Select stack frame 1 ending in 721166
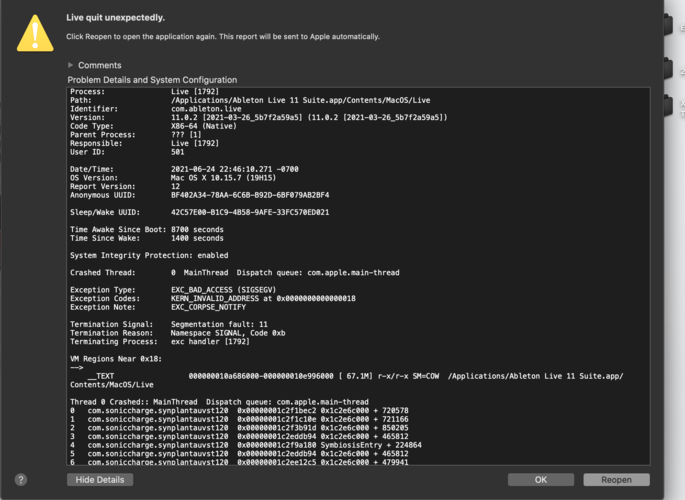Viewport: 685px width, 500px height. (239, 419)
